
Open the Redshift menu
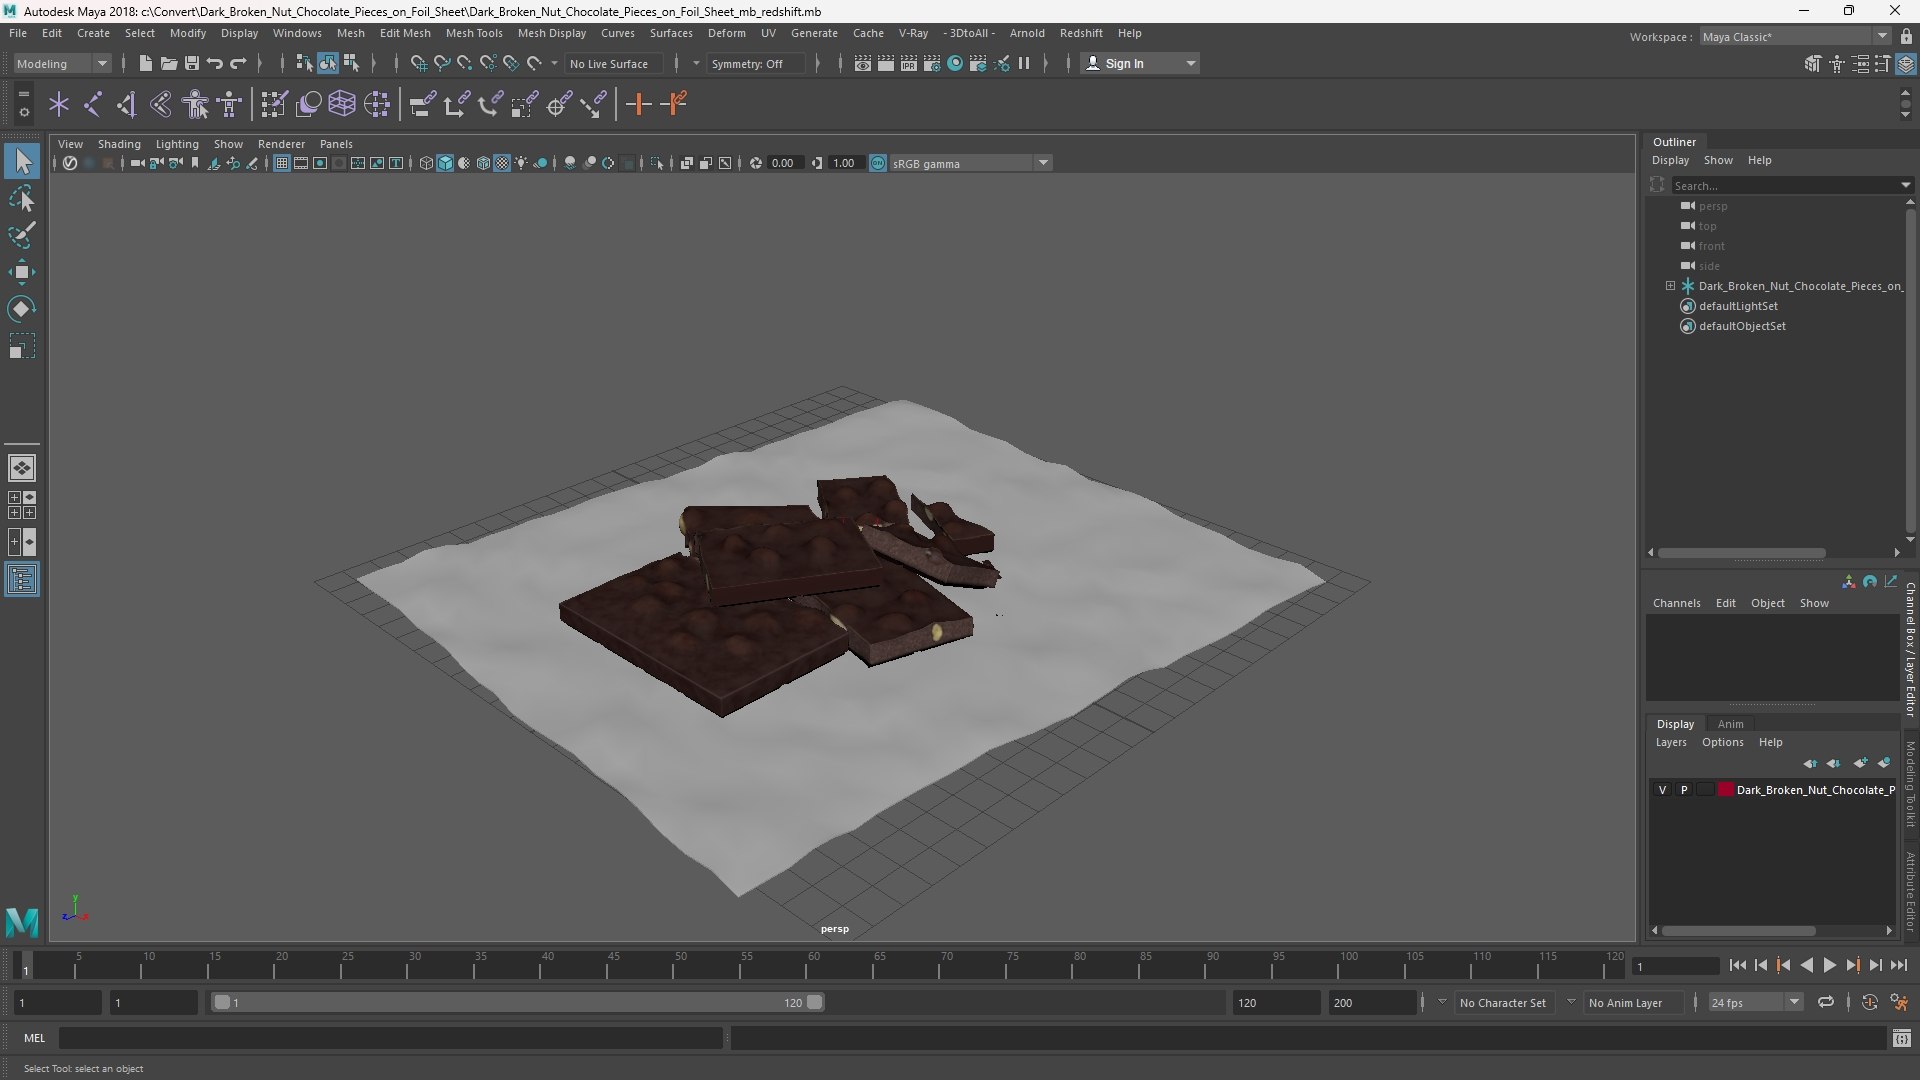[1081, 33]
